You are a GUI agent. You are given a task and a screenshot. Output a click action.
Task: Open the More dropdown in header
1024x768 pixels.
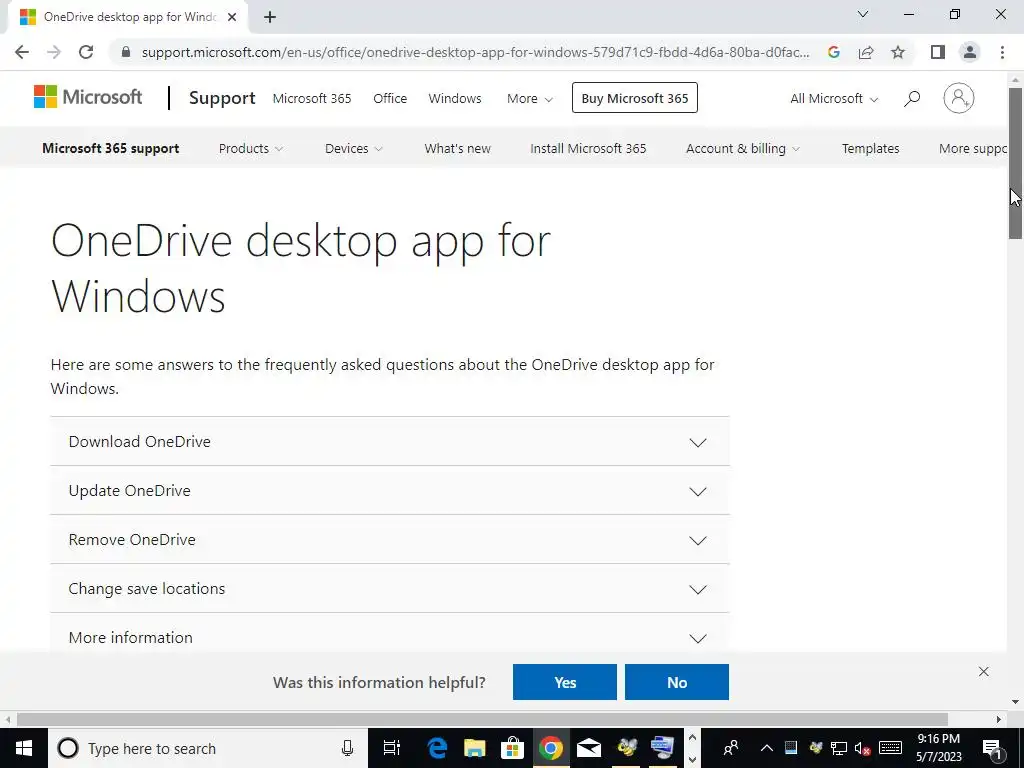click(530, 99)
